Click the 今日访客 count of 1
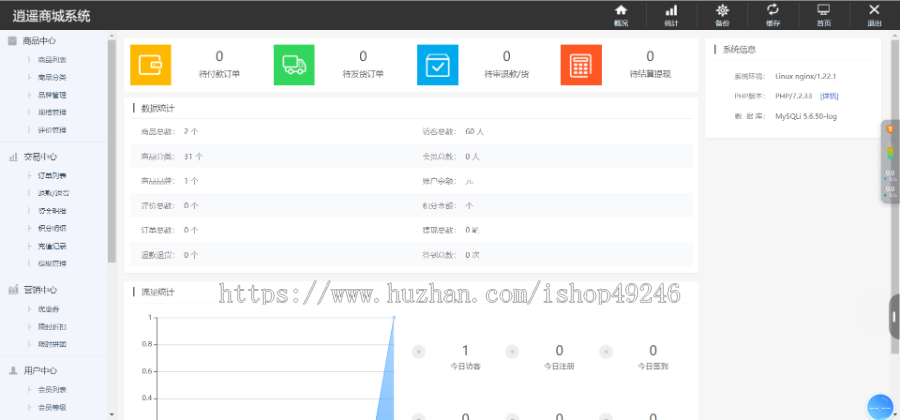The width and height of the screenshot is (900, 420). tap(465, 351)
